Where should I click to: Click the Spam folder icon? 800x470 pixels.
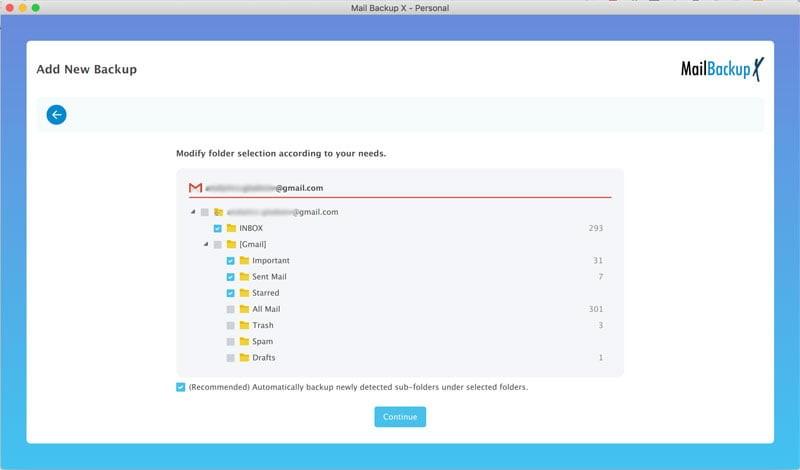pos(244,341)
